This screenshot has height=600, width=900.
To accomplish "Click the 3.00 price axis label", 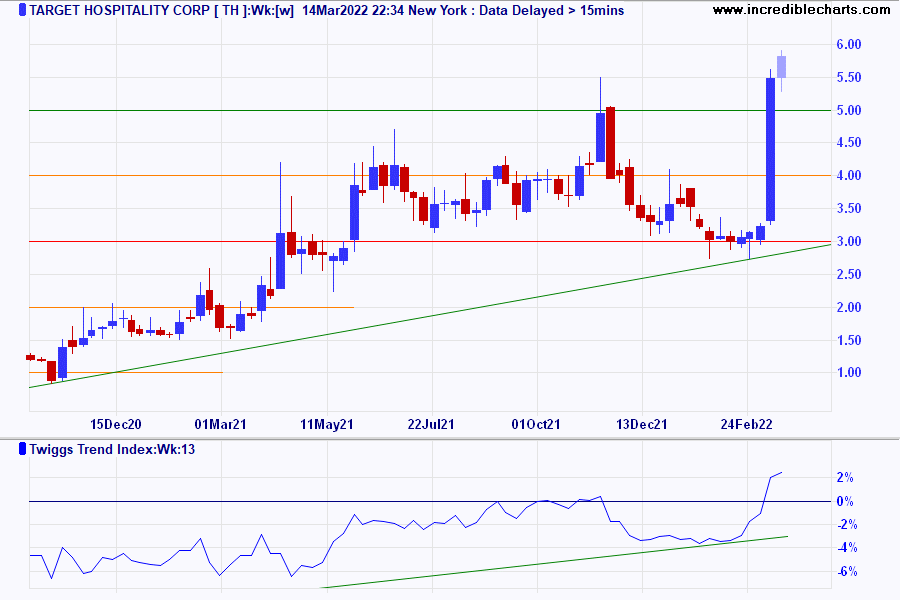I will (x=849, y=241).
